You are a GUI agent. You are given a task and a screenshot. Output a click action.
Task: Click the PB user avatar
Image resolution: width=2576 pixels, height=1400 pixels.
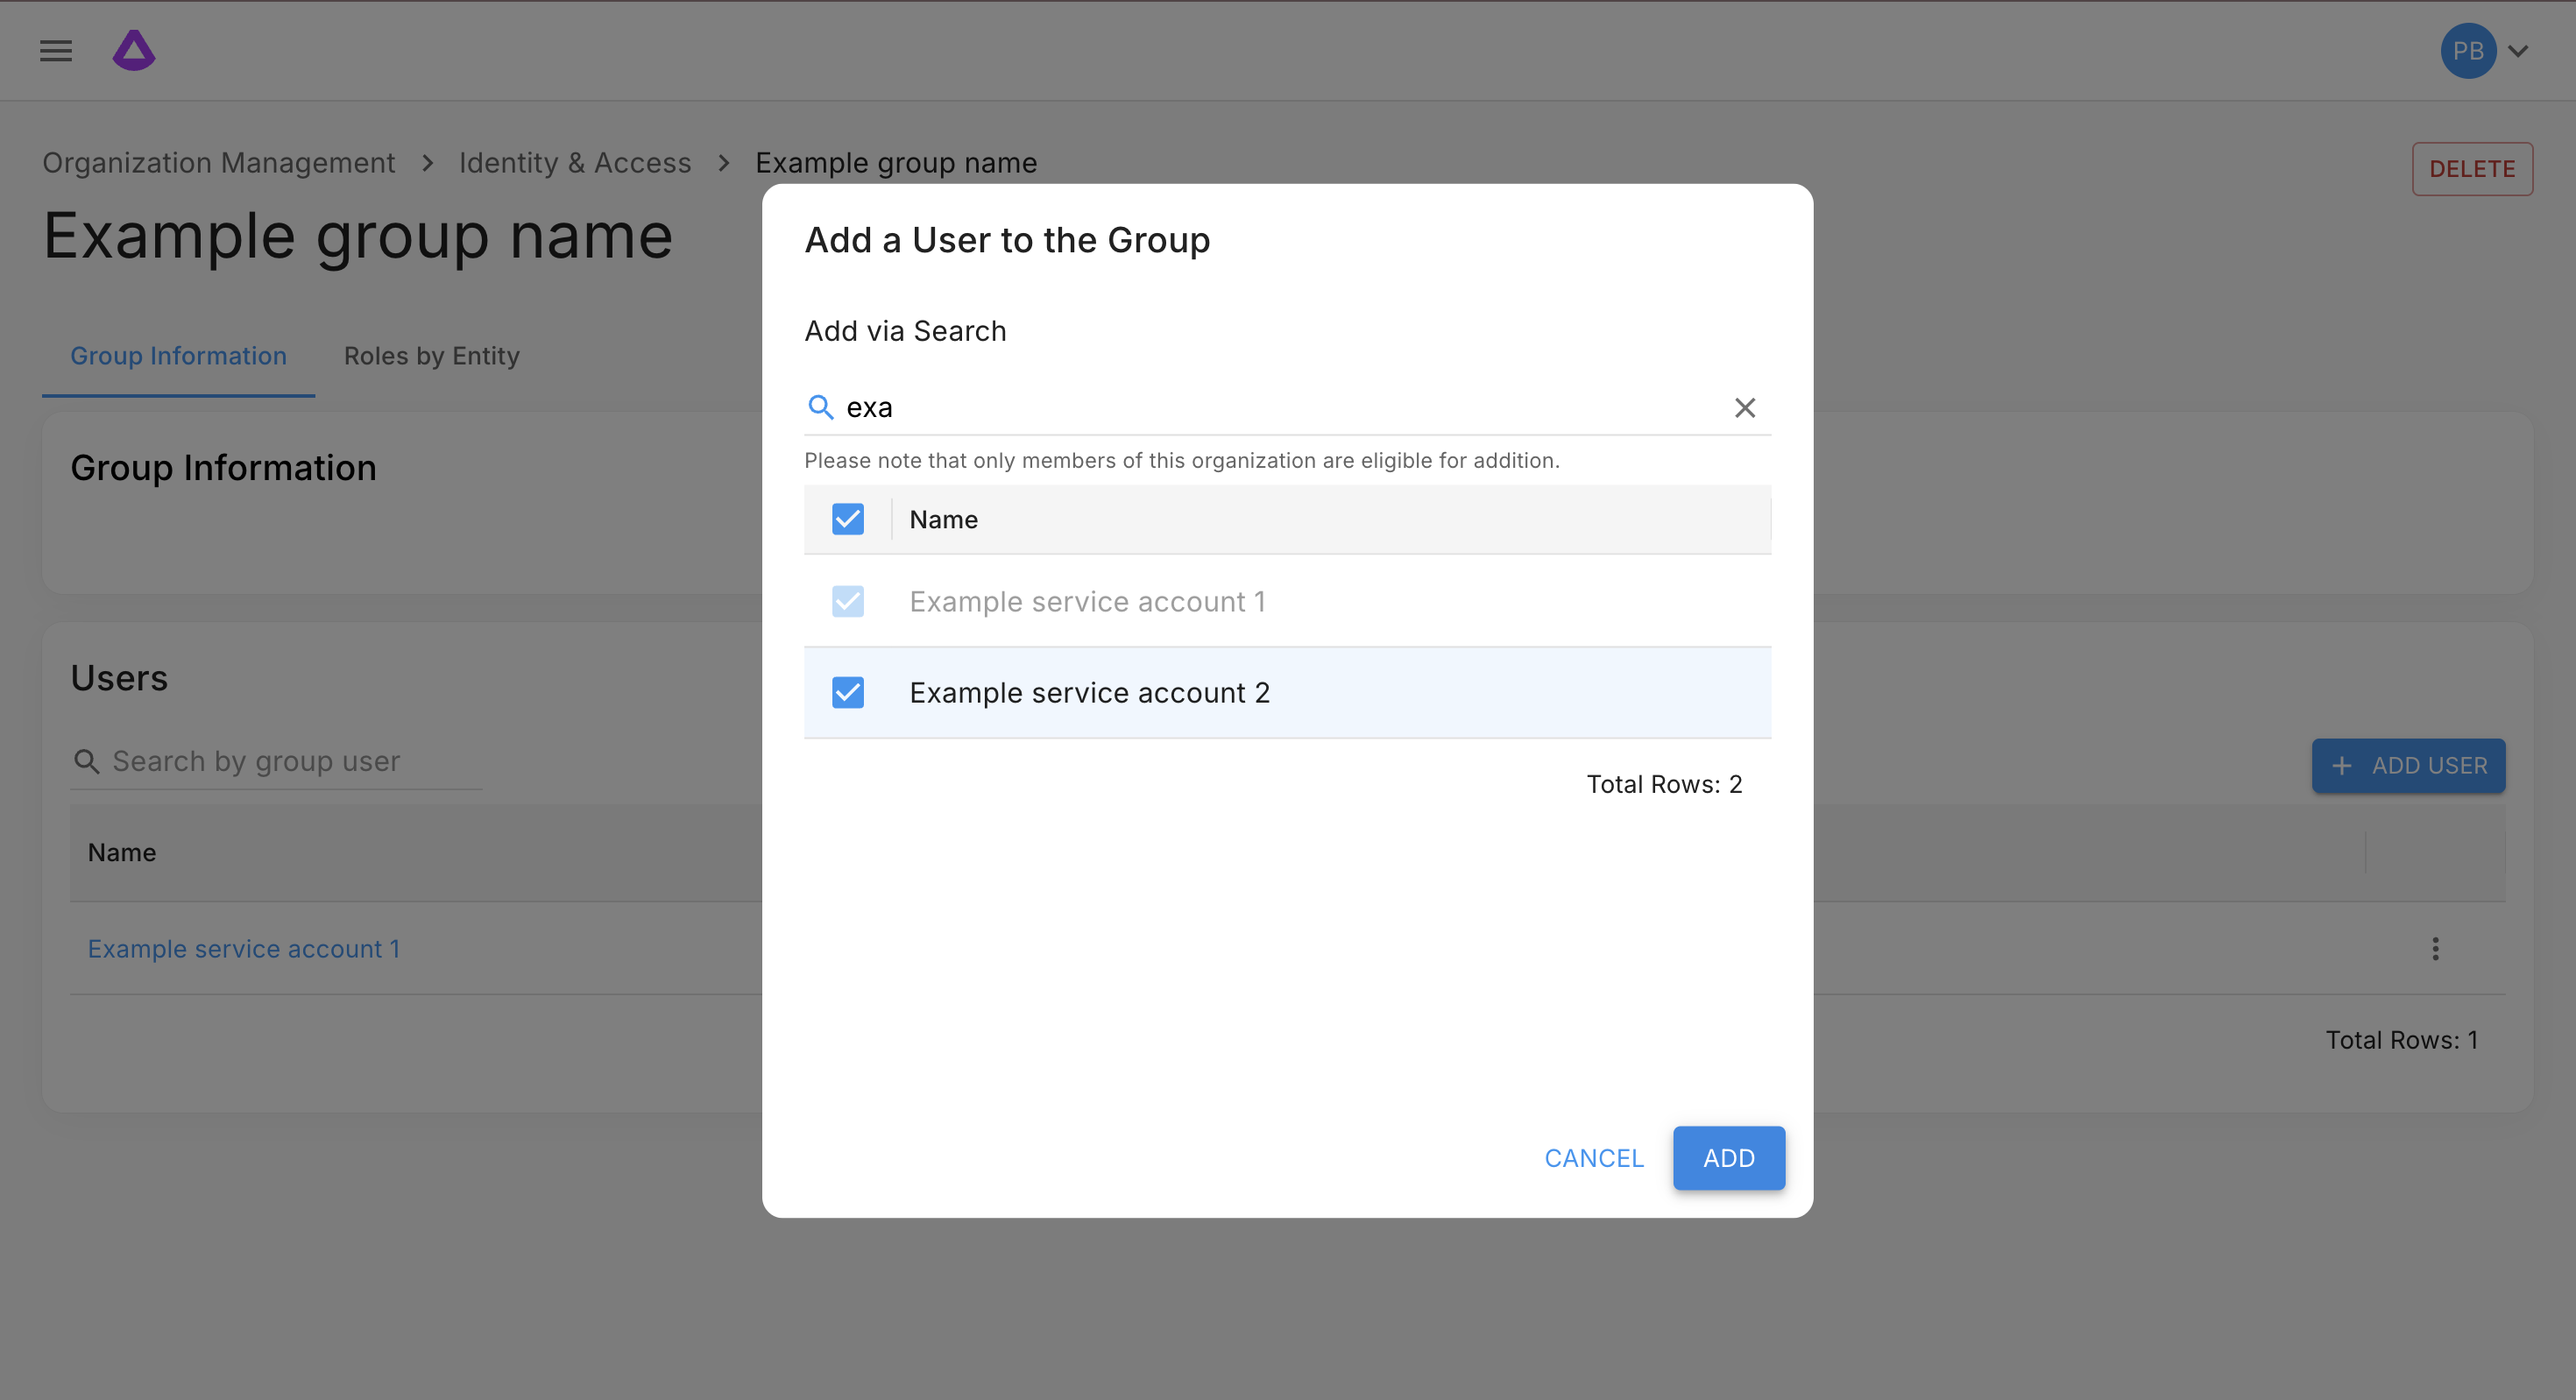coord(2467,50)
